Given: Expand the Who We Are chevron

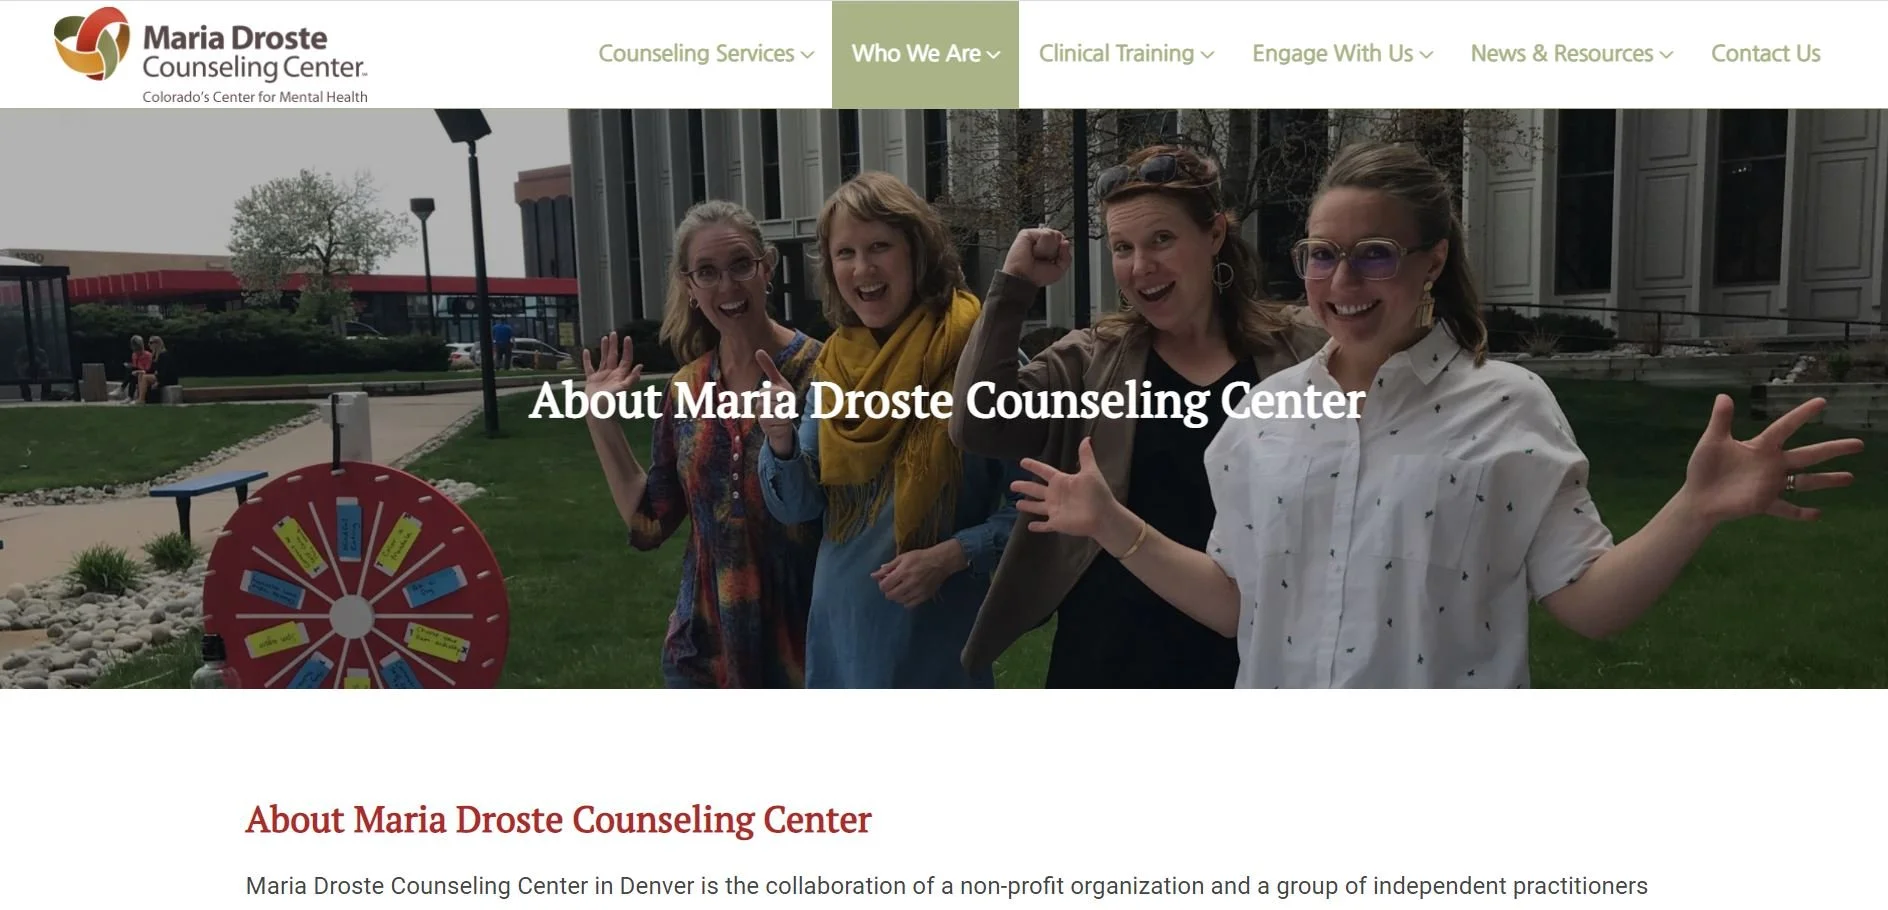Looking at the screenshot, I should point(993,55).
